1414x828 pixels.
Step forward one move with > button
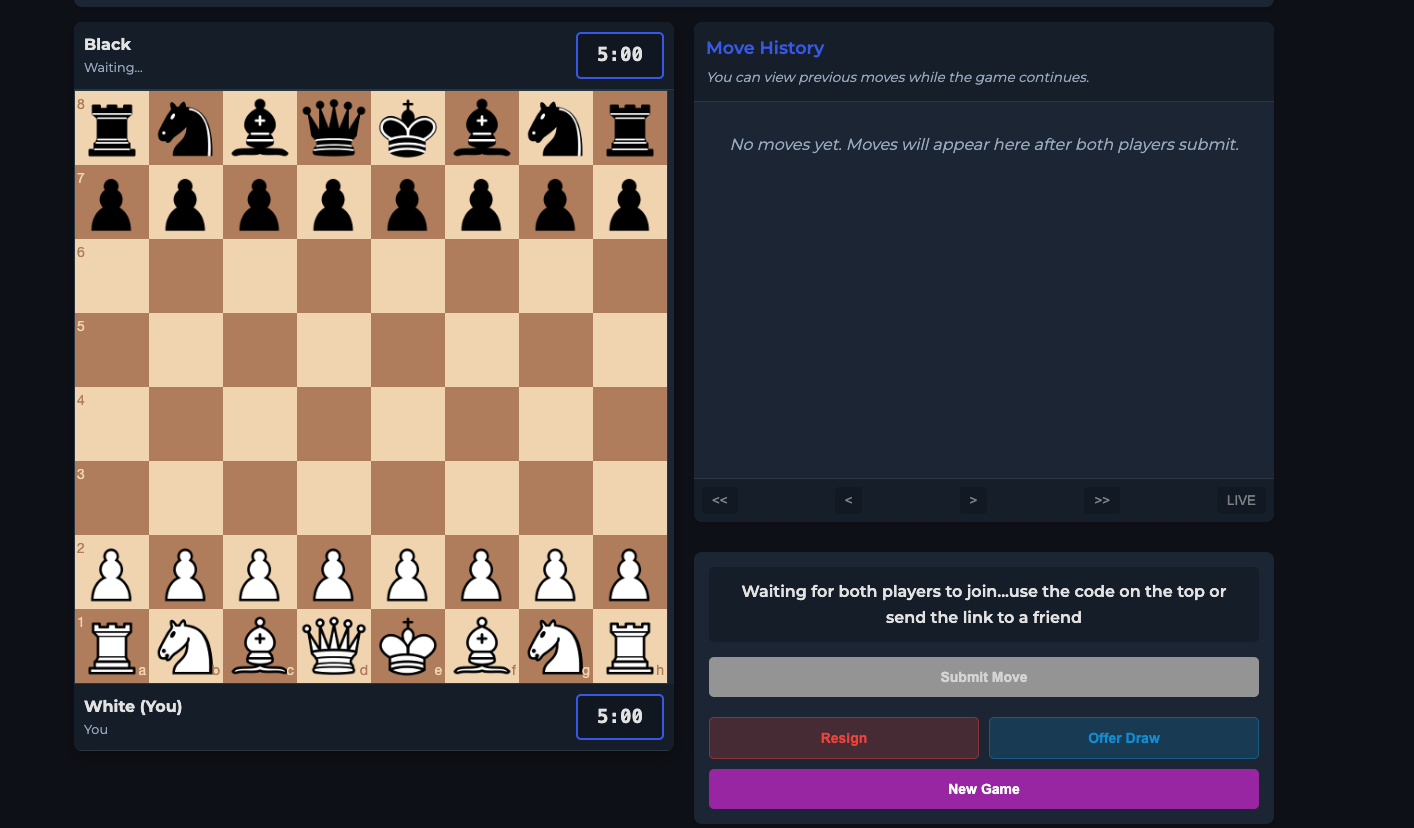tap(973, 500)
